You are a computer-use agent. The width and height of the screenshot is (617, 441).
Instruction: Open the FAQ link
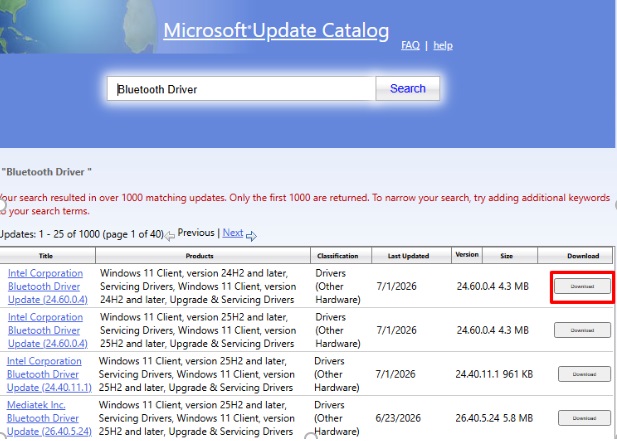[410, 45]
